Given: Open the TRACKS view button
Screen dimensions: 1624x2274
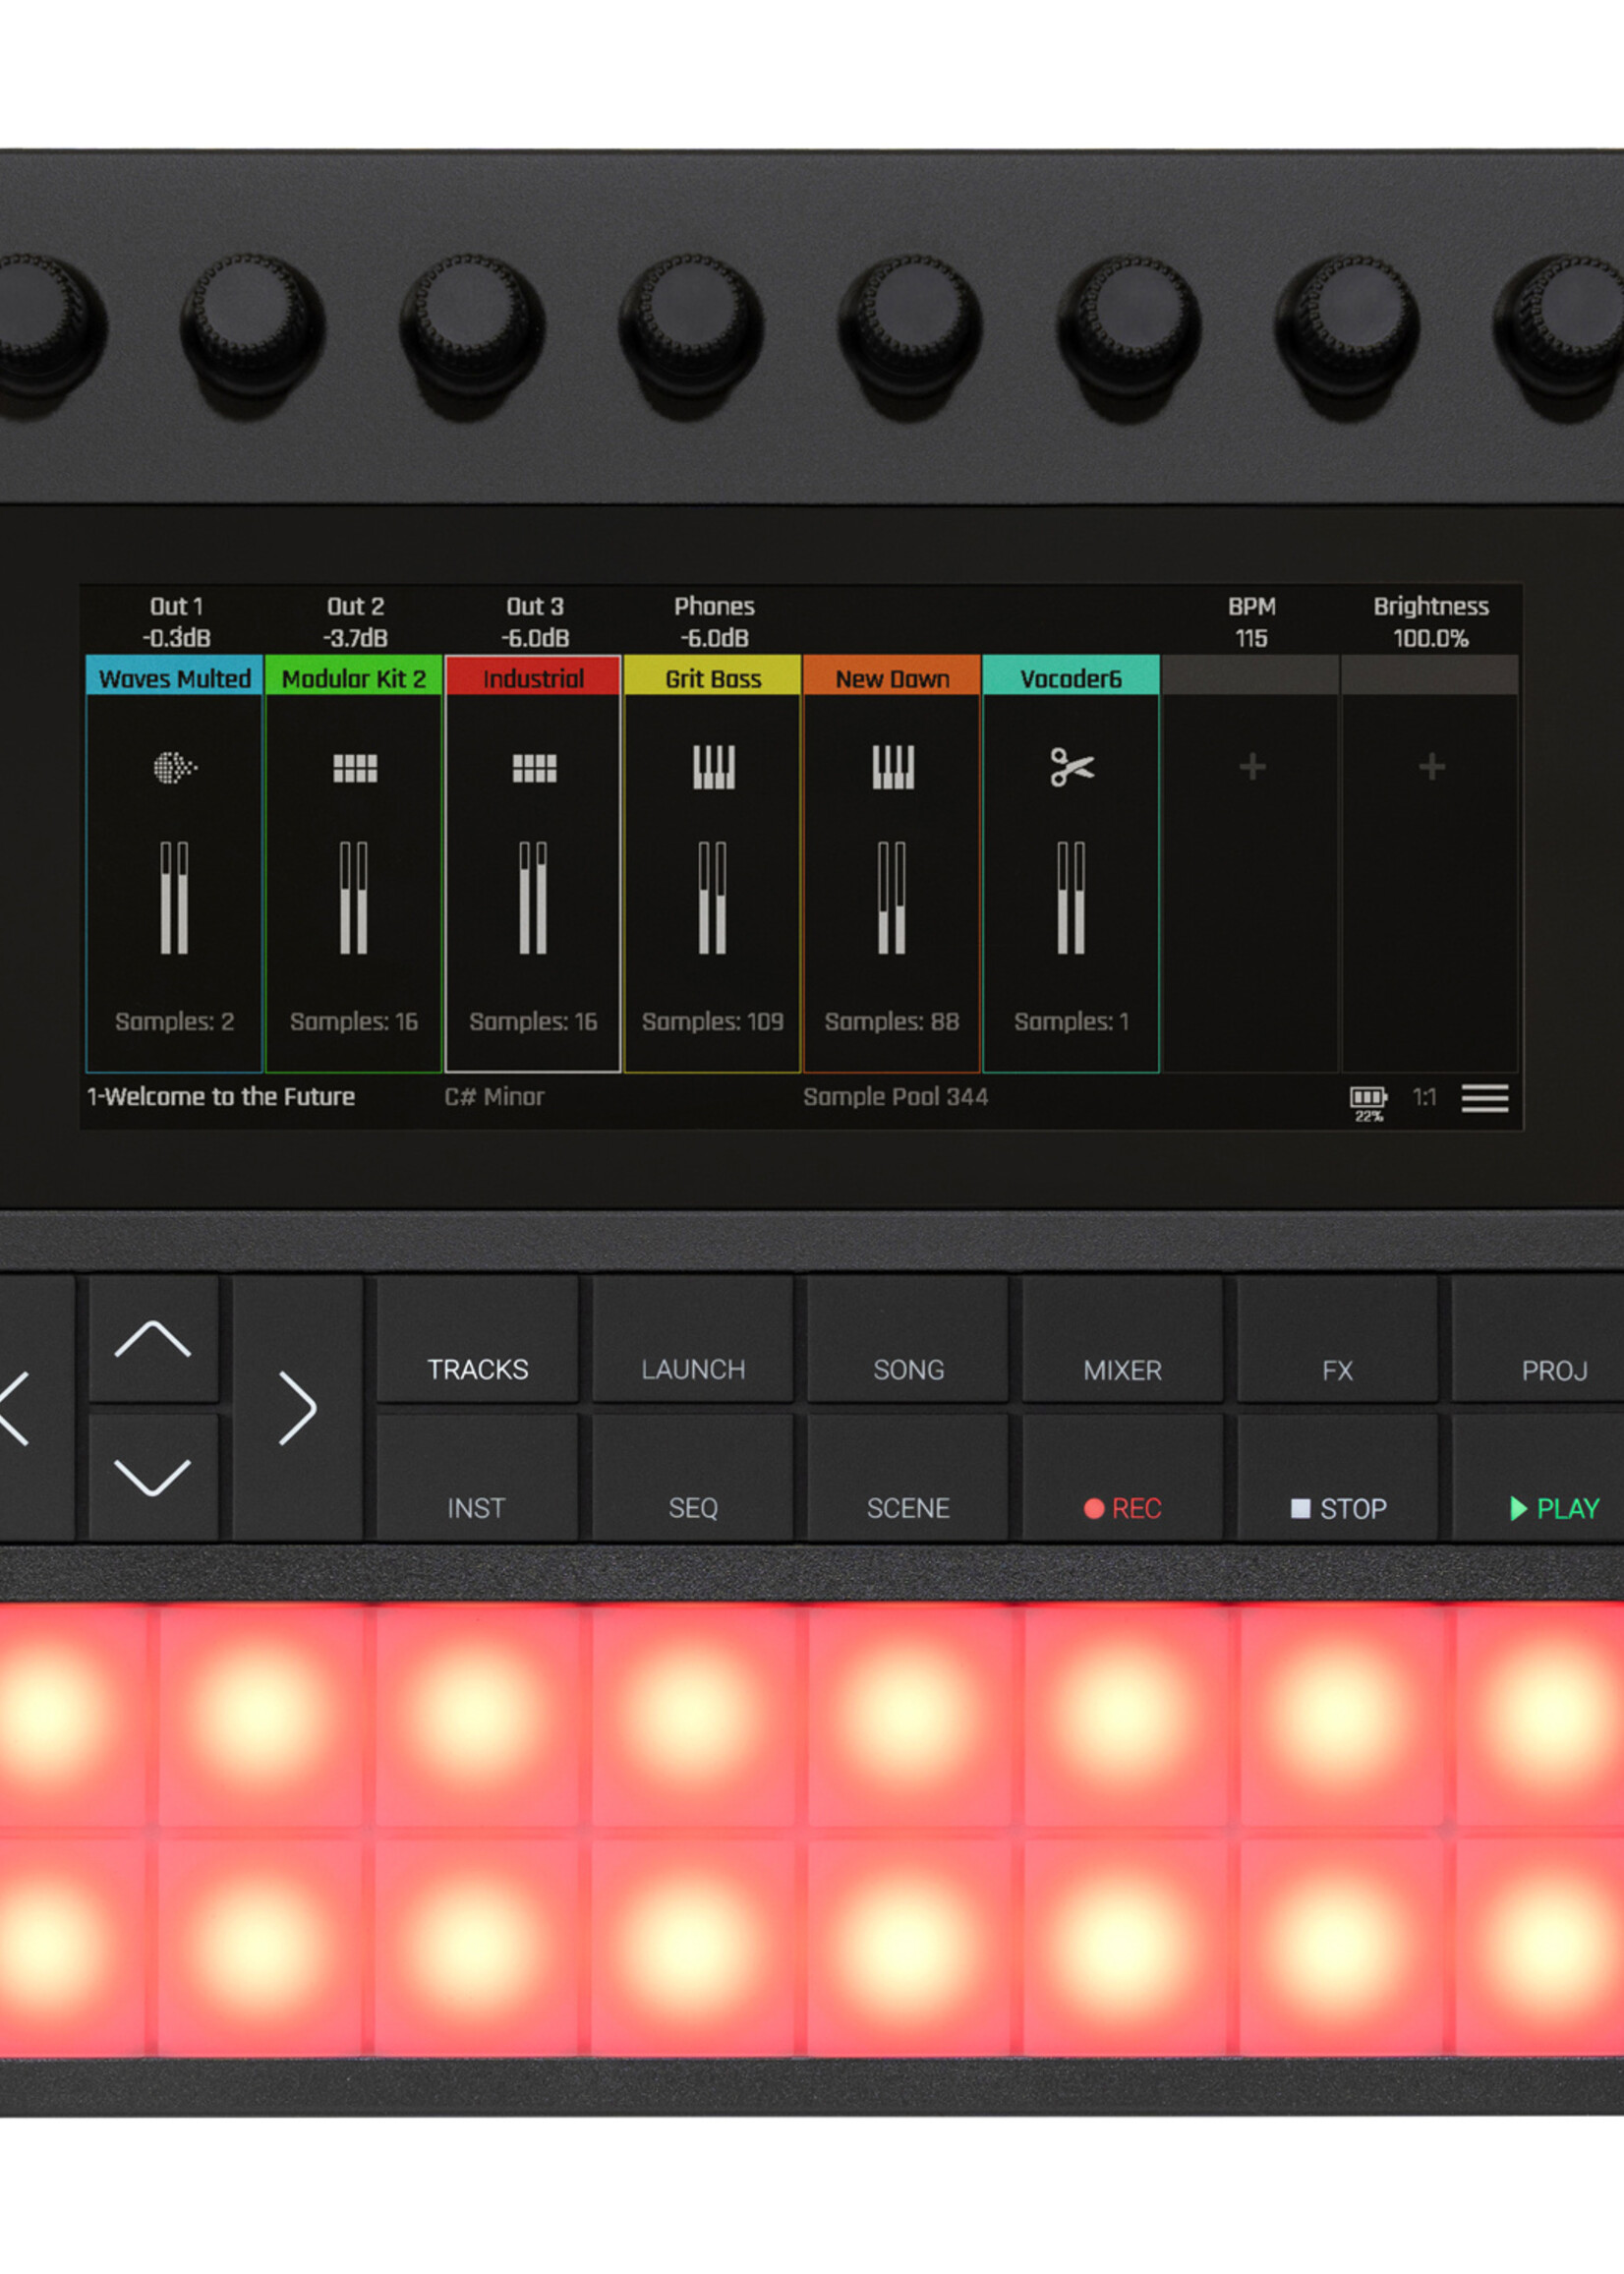Looking at the screenshot, I should [x=478, y=1339].
